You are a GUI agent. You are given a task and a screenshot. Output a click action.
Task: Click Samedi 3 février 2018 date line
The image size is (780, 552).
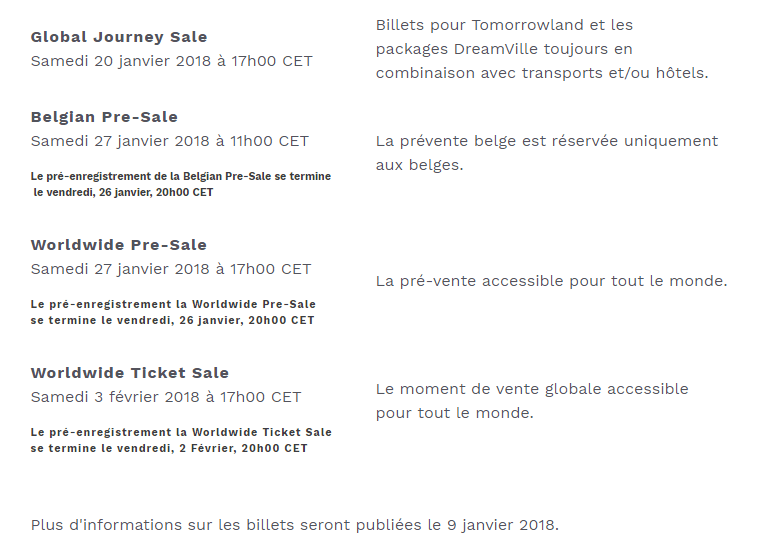(x=166, y=397)
